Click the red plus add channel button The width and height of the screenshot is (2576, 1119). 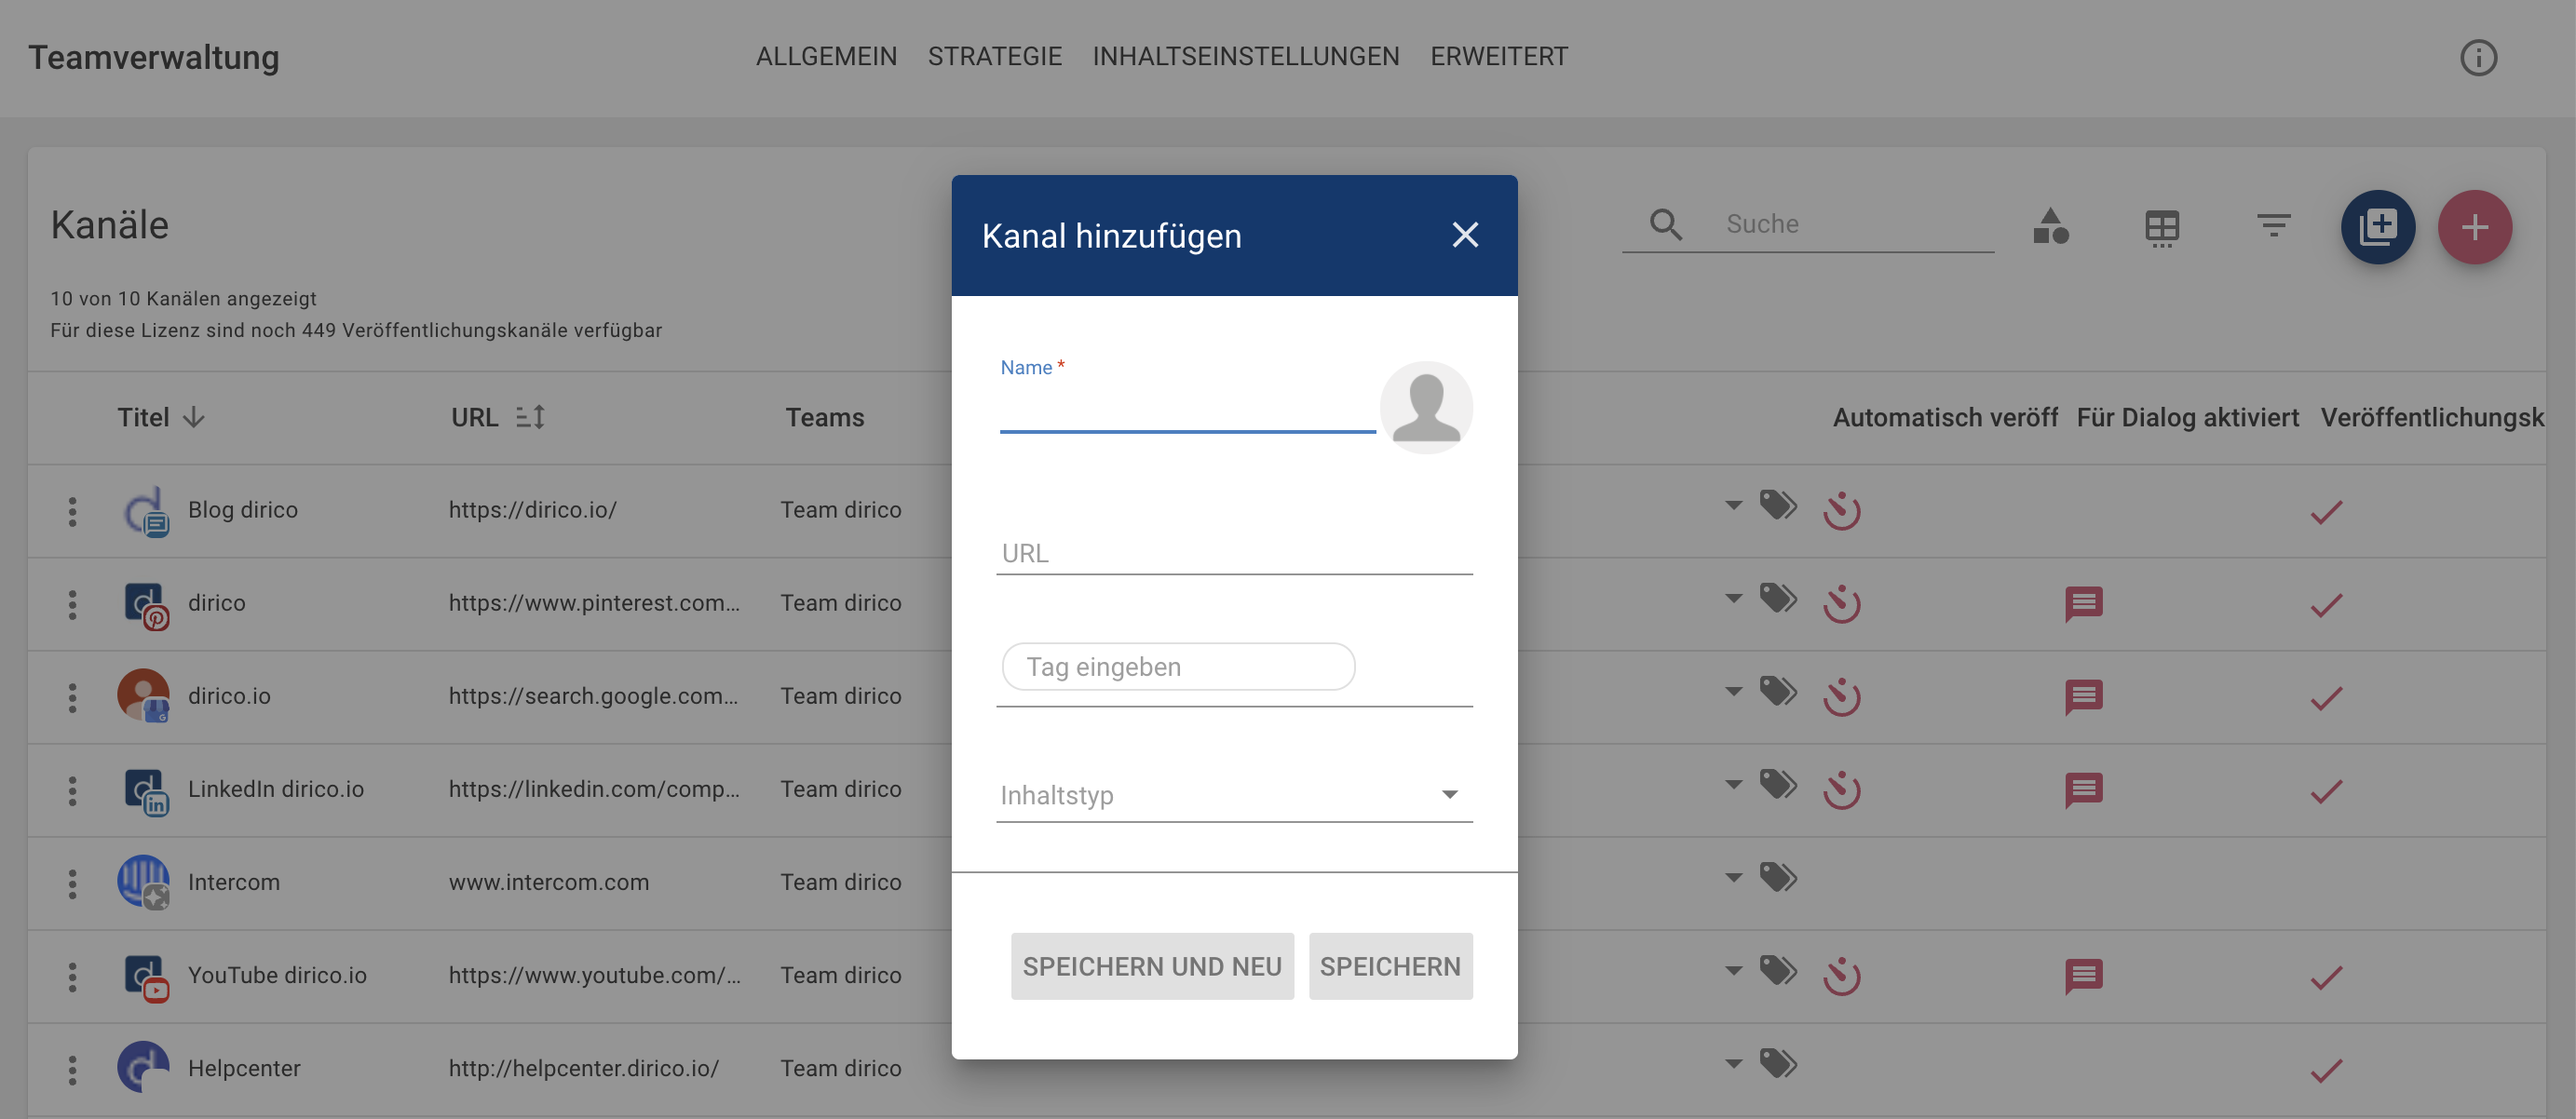[2474, 227]
